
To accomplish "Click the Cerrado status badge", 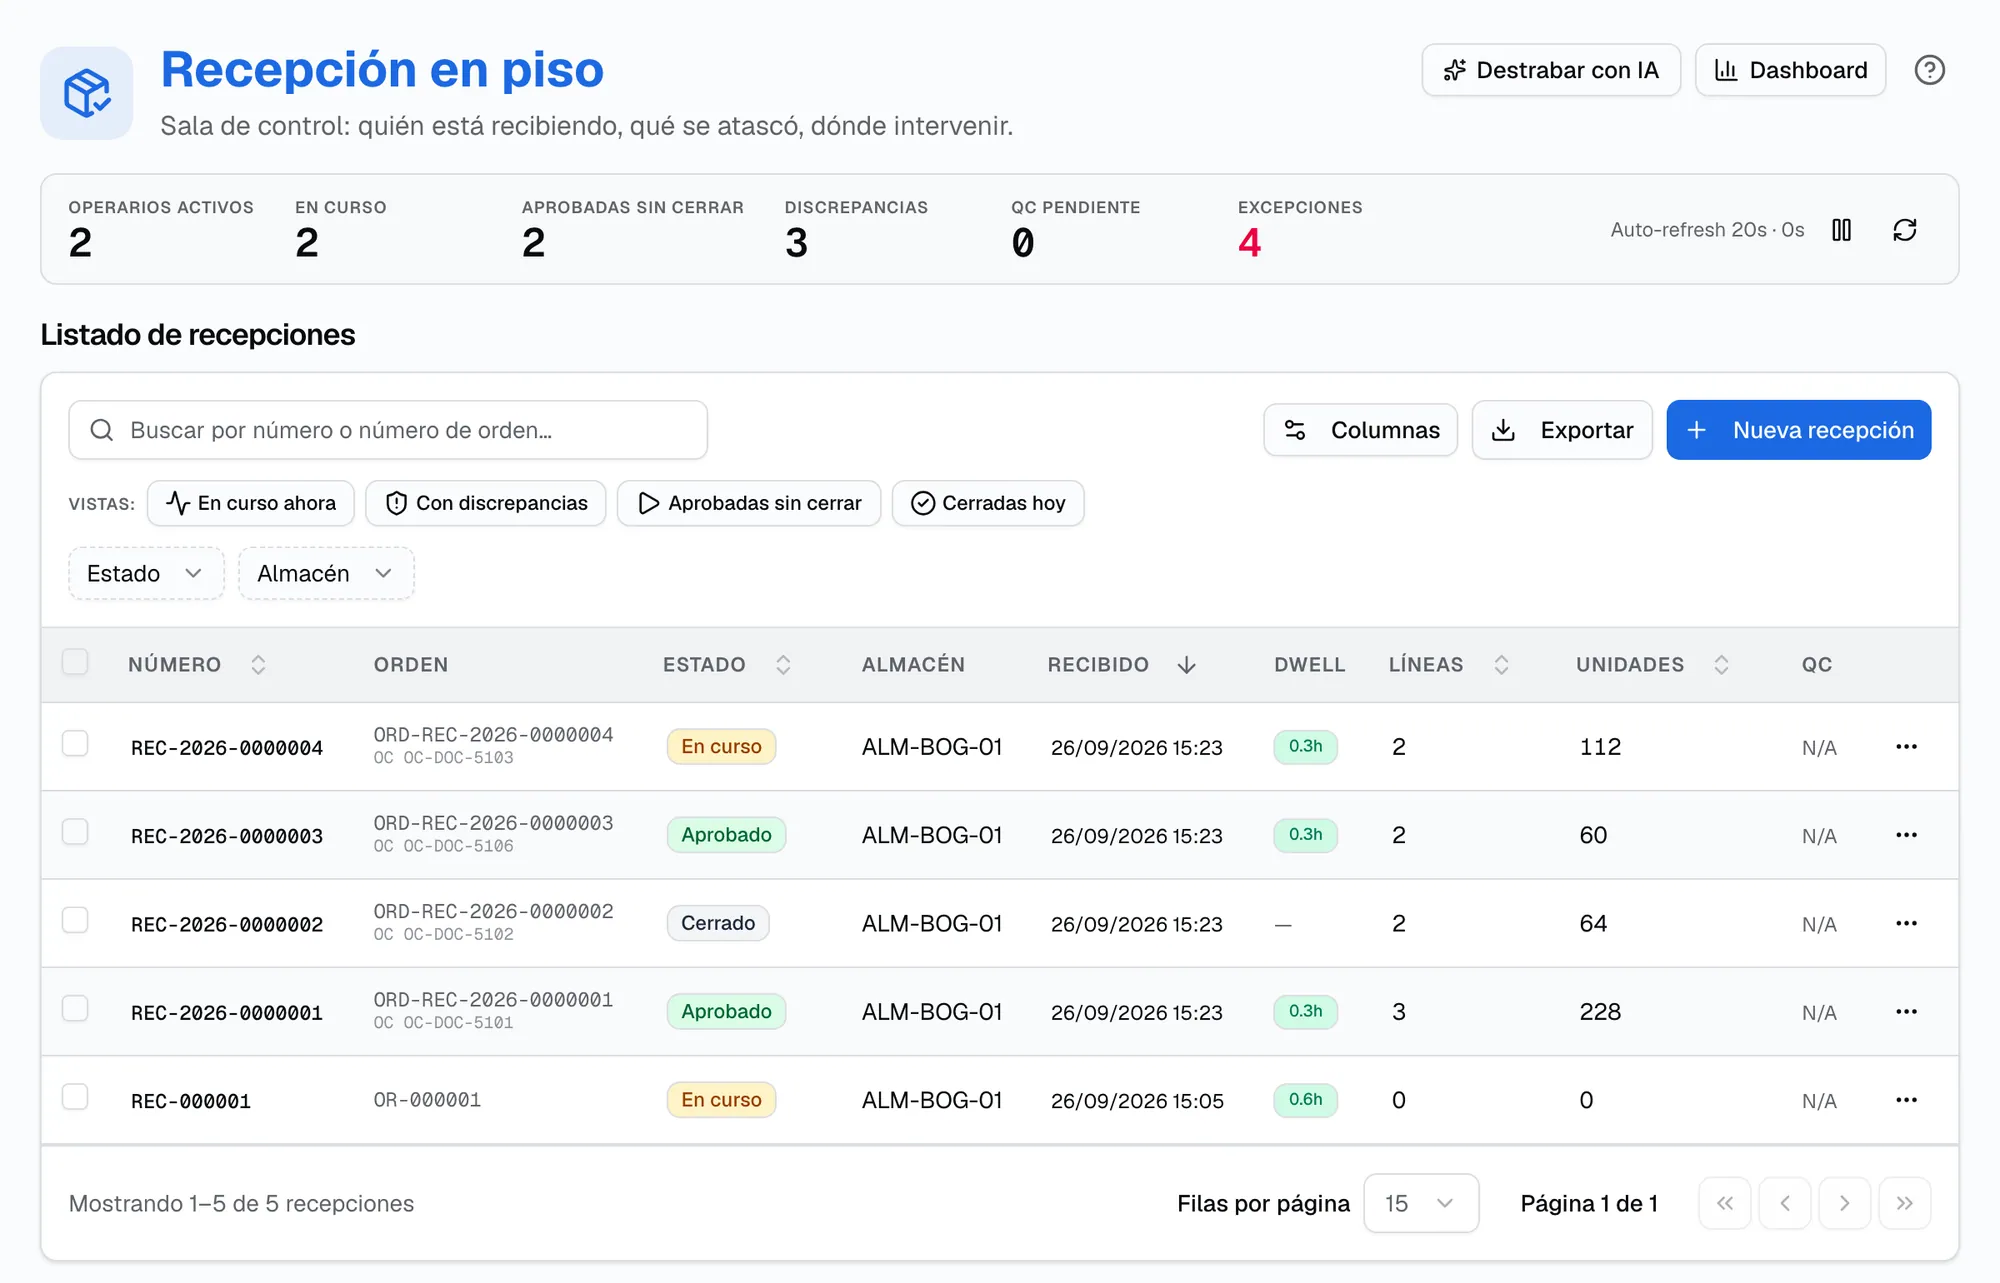I will (718, 923).
